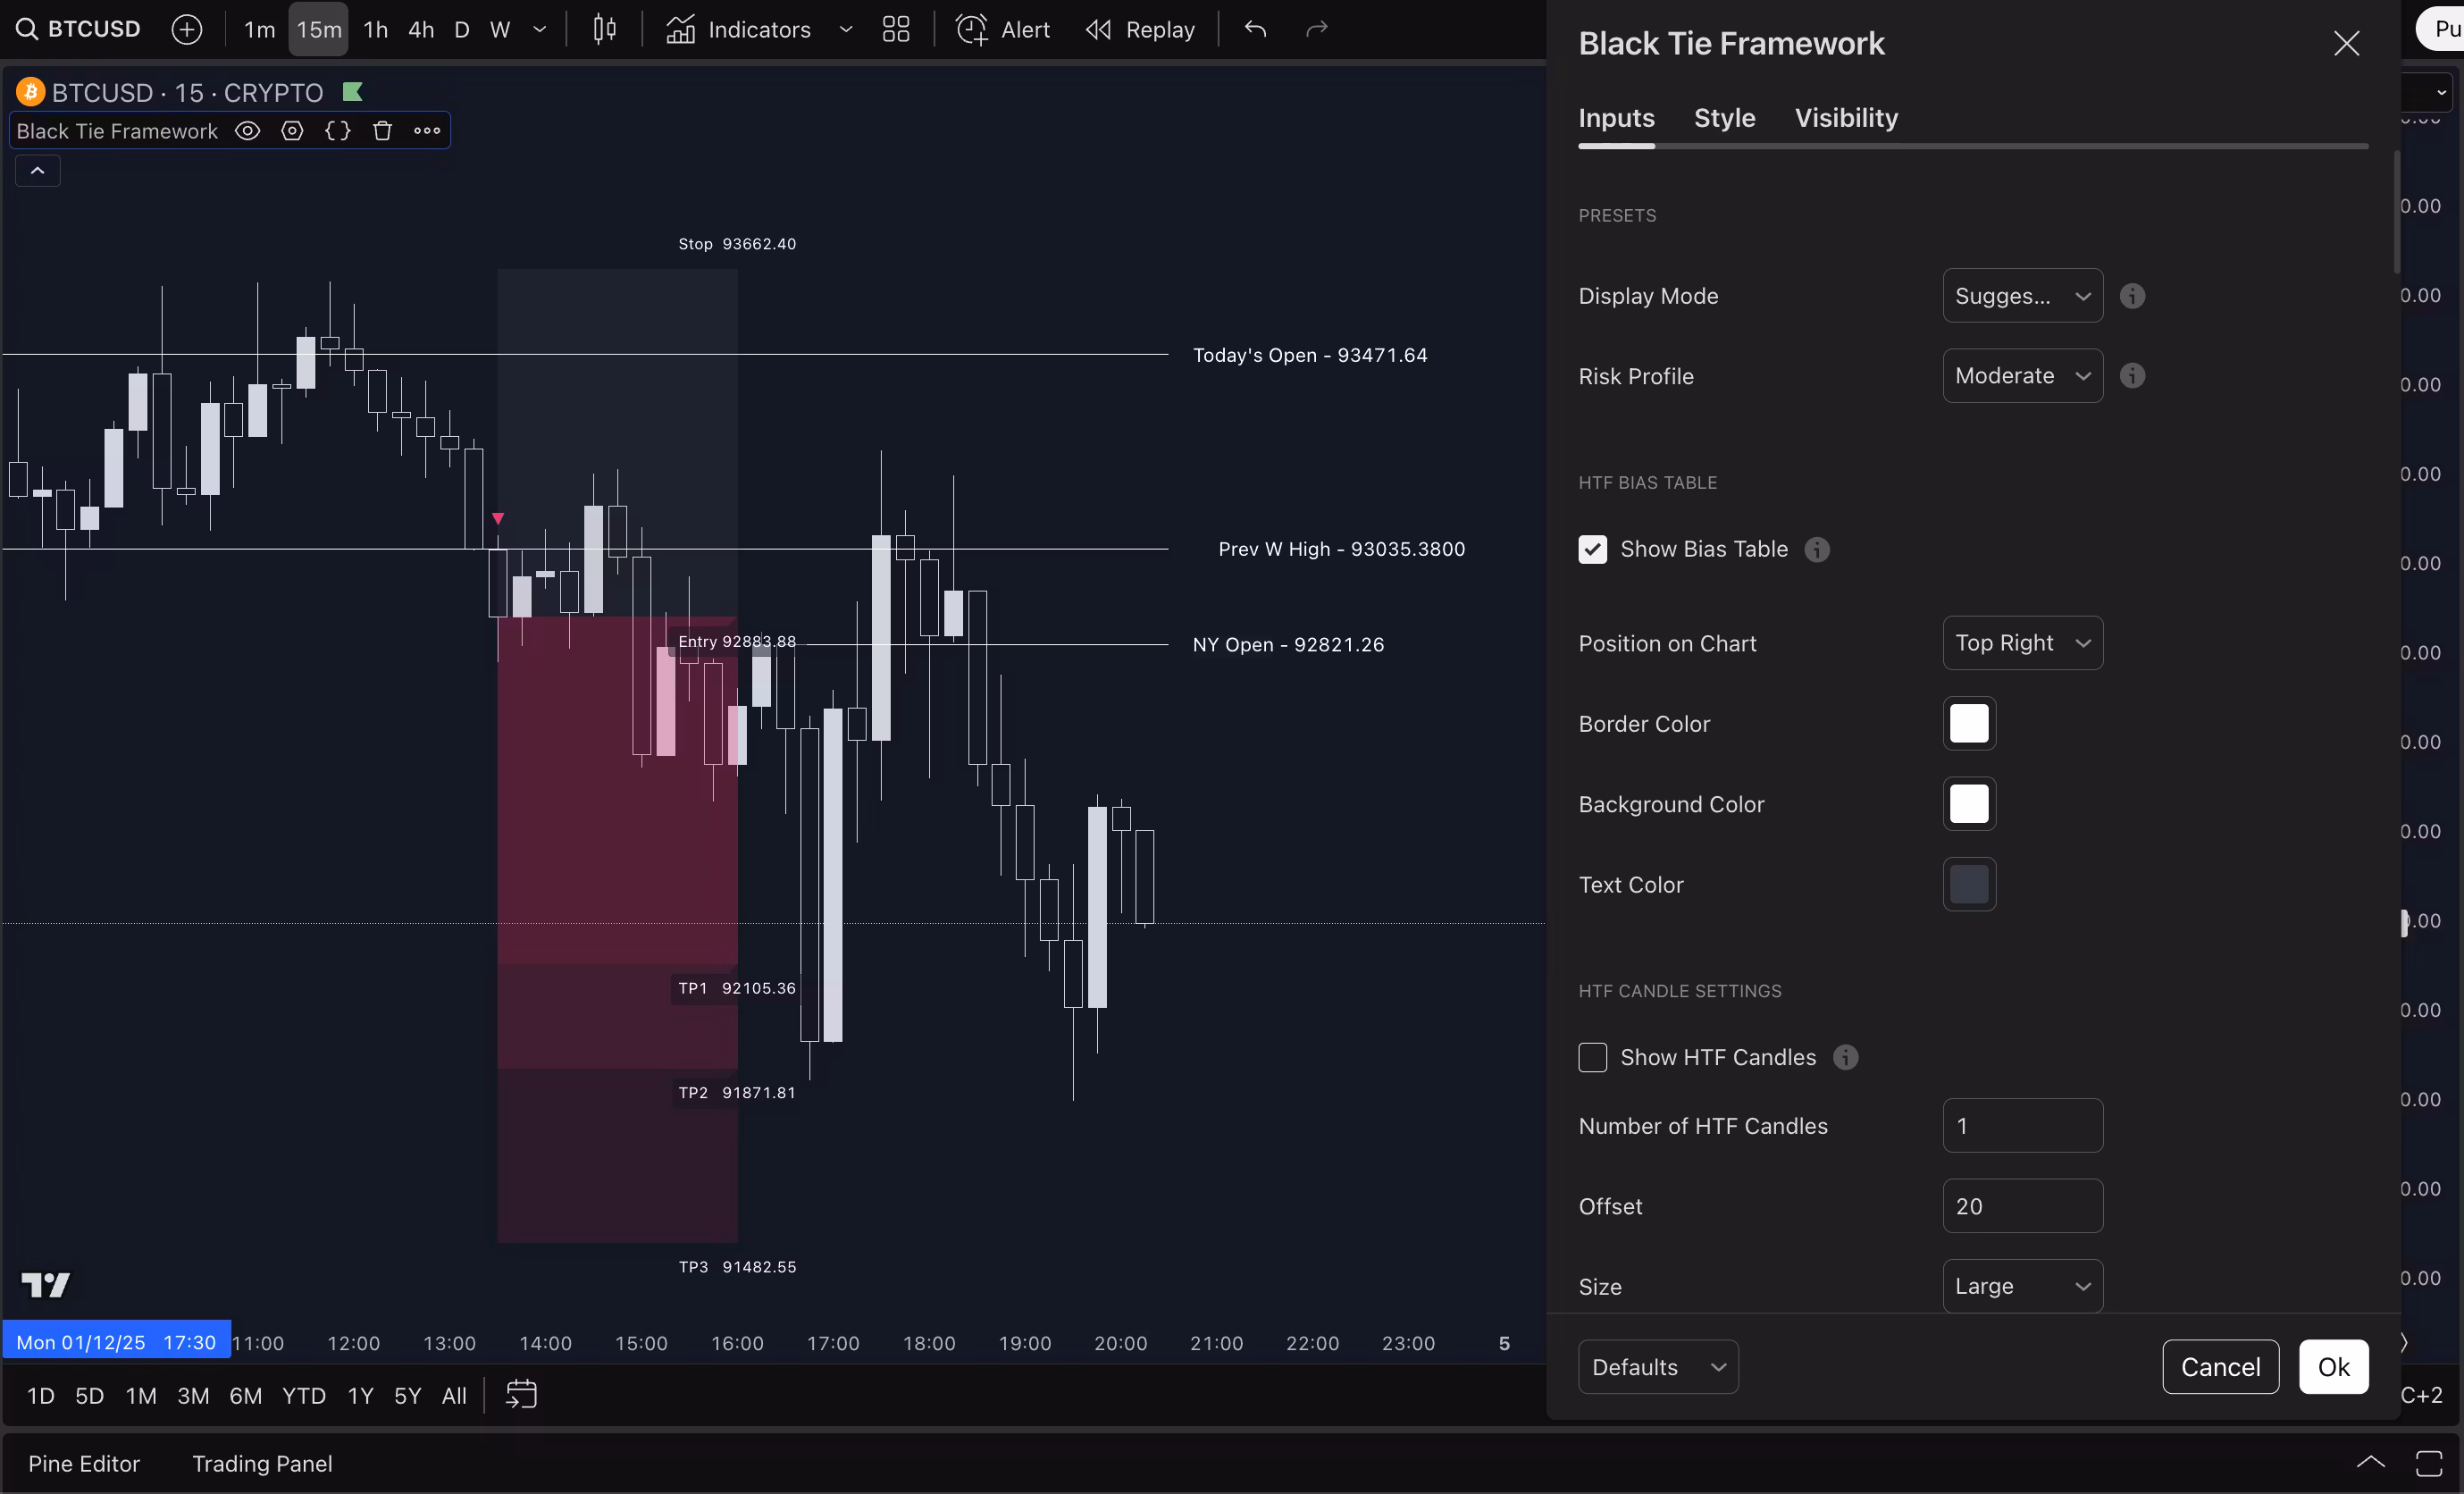Enable Show HTF Candles checkbox
The width and height of the screenshot is (2464, 1494).
1592,1057
